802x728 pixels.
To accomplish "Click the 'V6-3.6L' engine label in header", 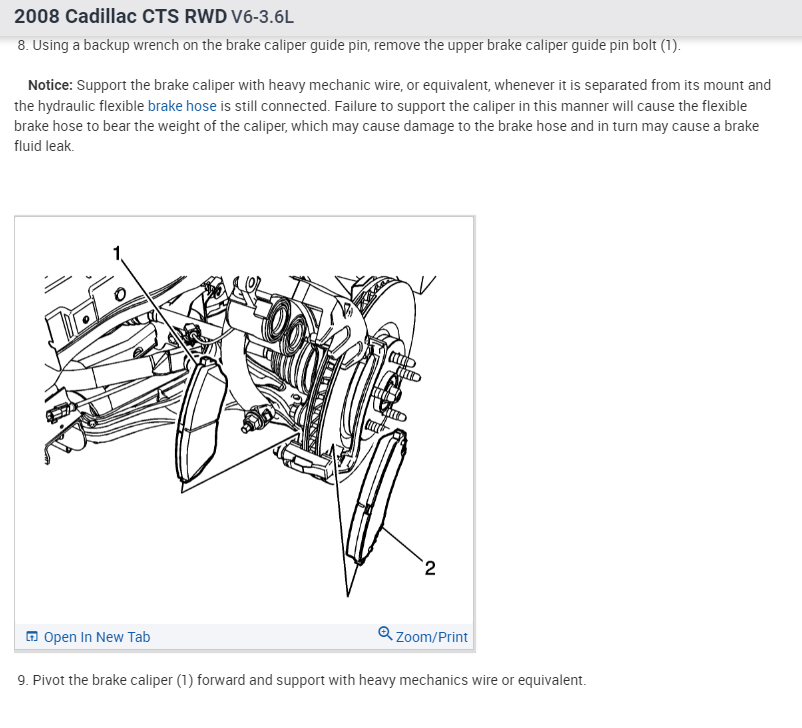I will [262, 17].
